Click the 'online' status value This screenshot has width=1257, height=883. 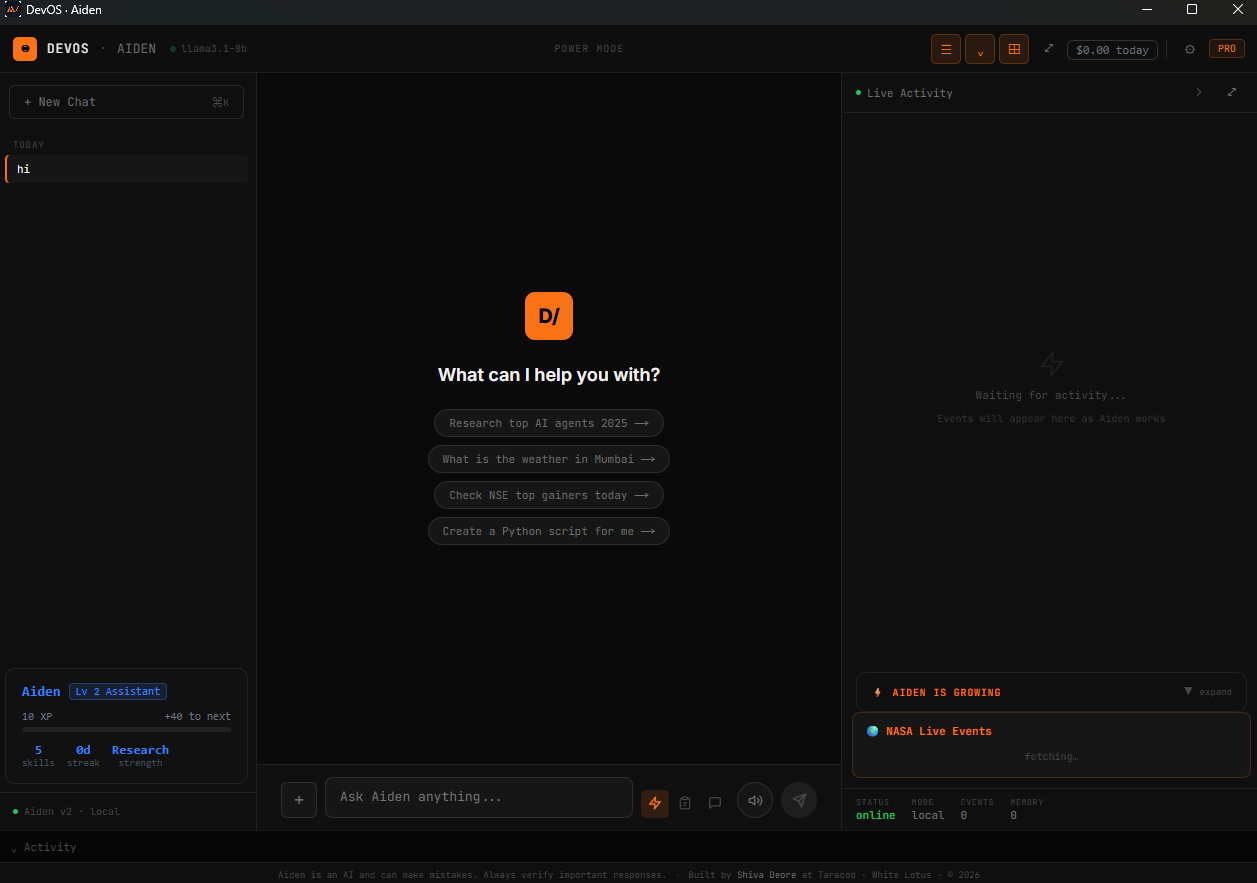[x=876, y=815]
